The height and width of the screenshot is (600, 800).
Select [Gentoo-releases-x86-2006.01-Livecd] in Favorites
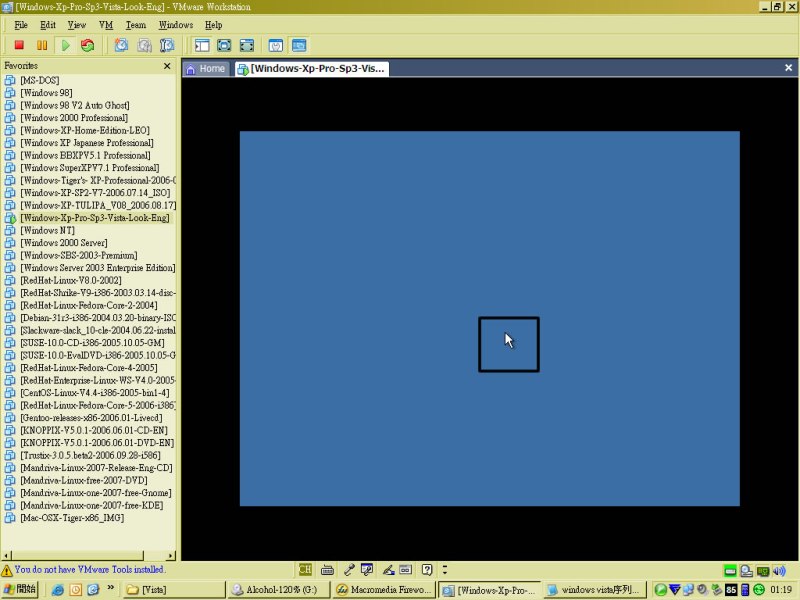coord(91,418)
